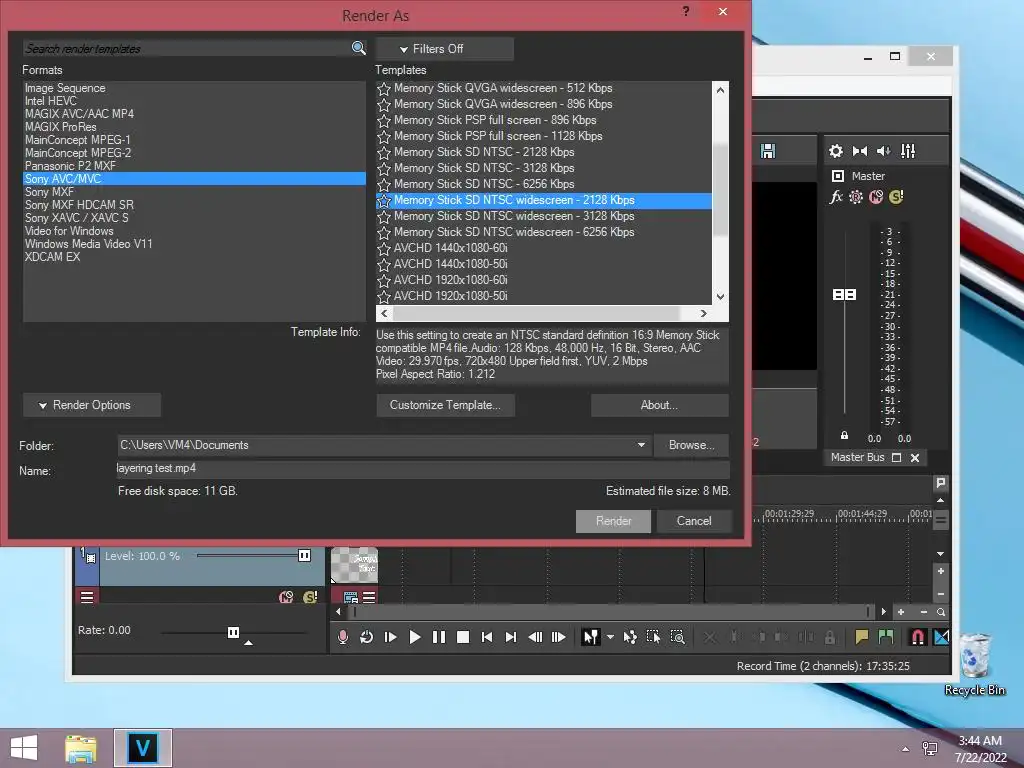Viewport: 1024px width, 768px height.
Task: Toggle the dim output speaker icon
Action: pos(884,152)
